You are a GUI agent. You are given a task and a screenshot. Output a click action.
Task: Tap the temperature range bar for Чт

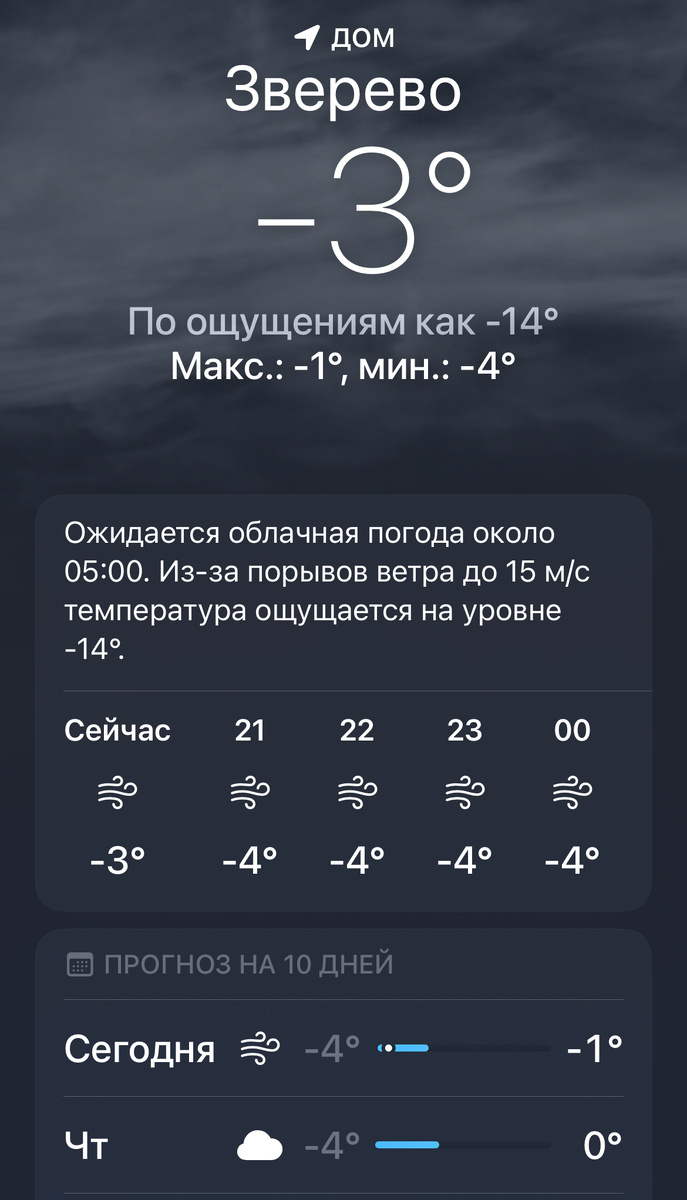(466, 1142)
